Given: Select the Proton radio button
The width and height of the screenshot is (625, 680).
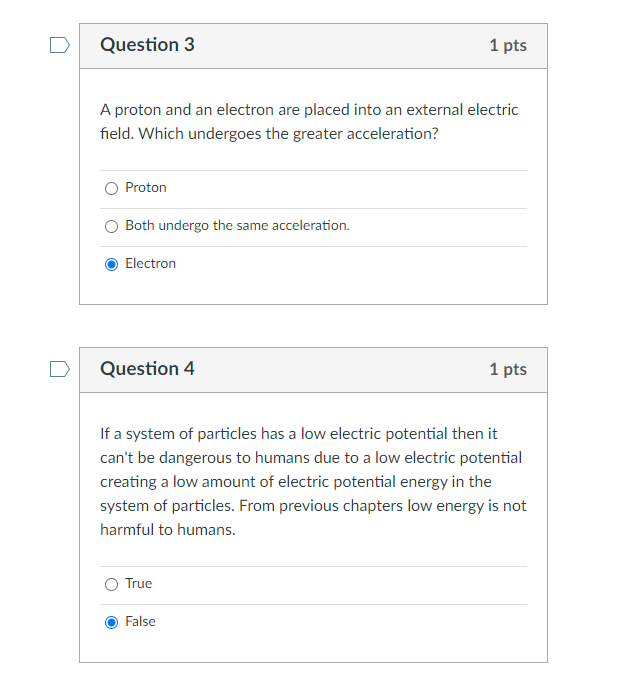Looking at the screenshot, I should pyautogui.click(x=111, y=188).
